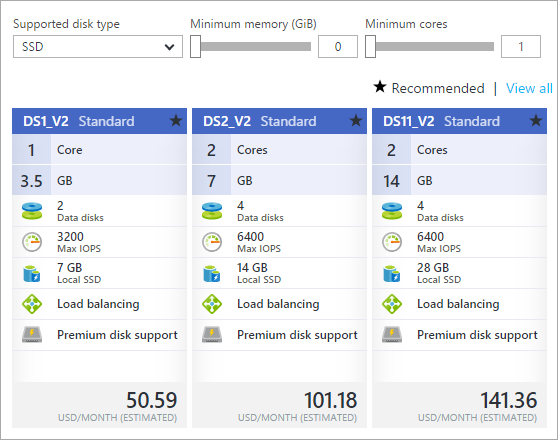Select the DS2_V2 Standard card header
This screenshot has height=440, width=558.
(x=279, y=121)
